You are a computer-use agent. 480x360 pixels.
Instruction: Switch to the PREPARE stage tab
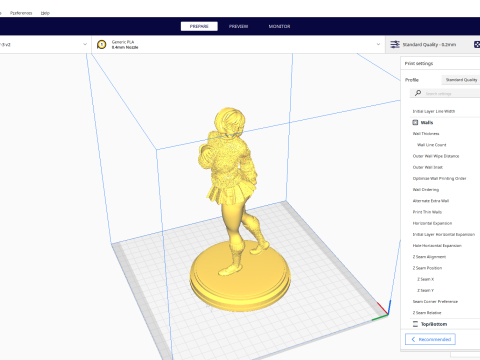[199, 26]
